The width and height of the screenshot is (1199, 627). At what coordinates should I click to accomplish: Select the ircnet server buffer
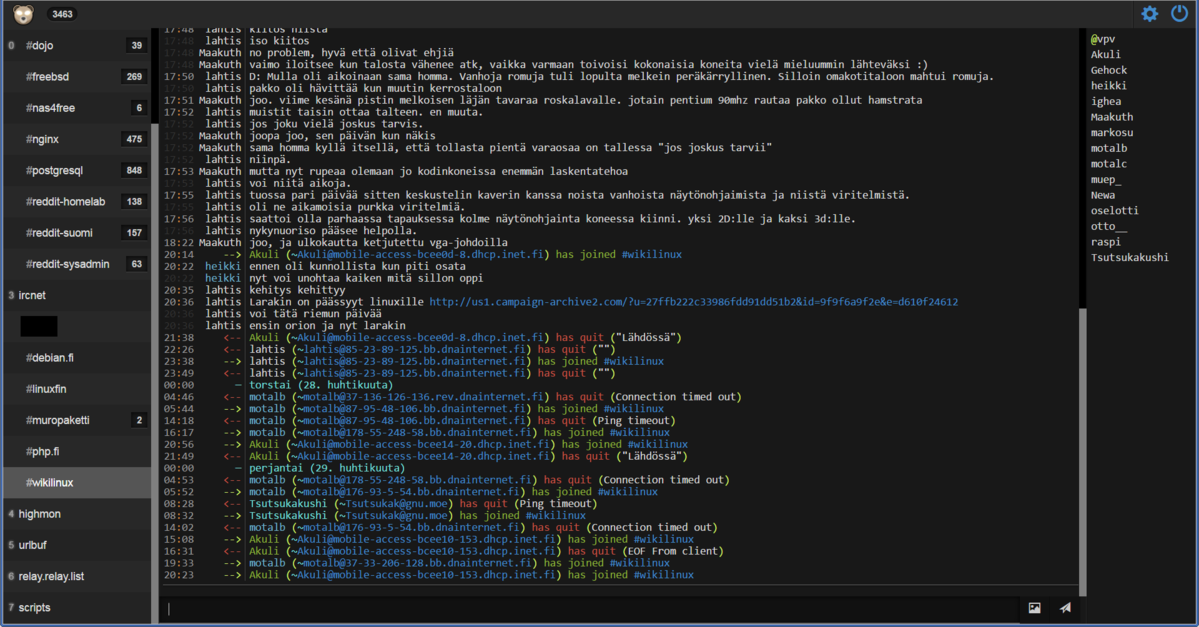click(32, 296)
